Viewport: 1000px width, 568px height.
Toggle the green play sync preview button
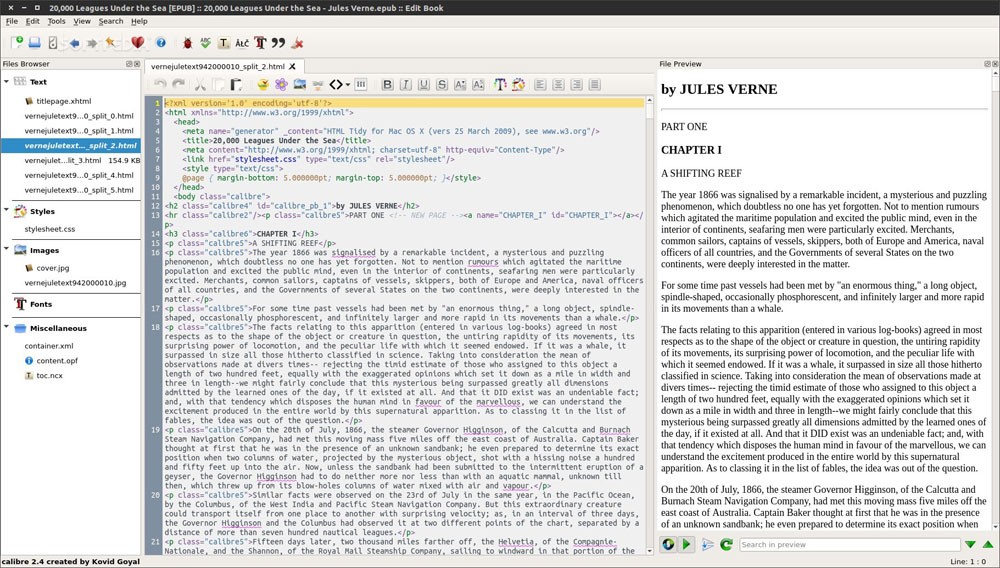686,545
